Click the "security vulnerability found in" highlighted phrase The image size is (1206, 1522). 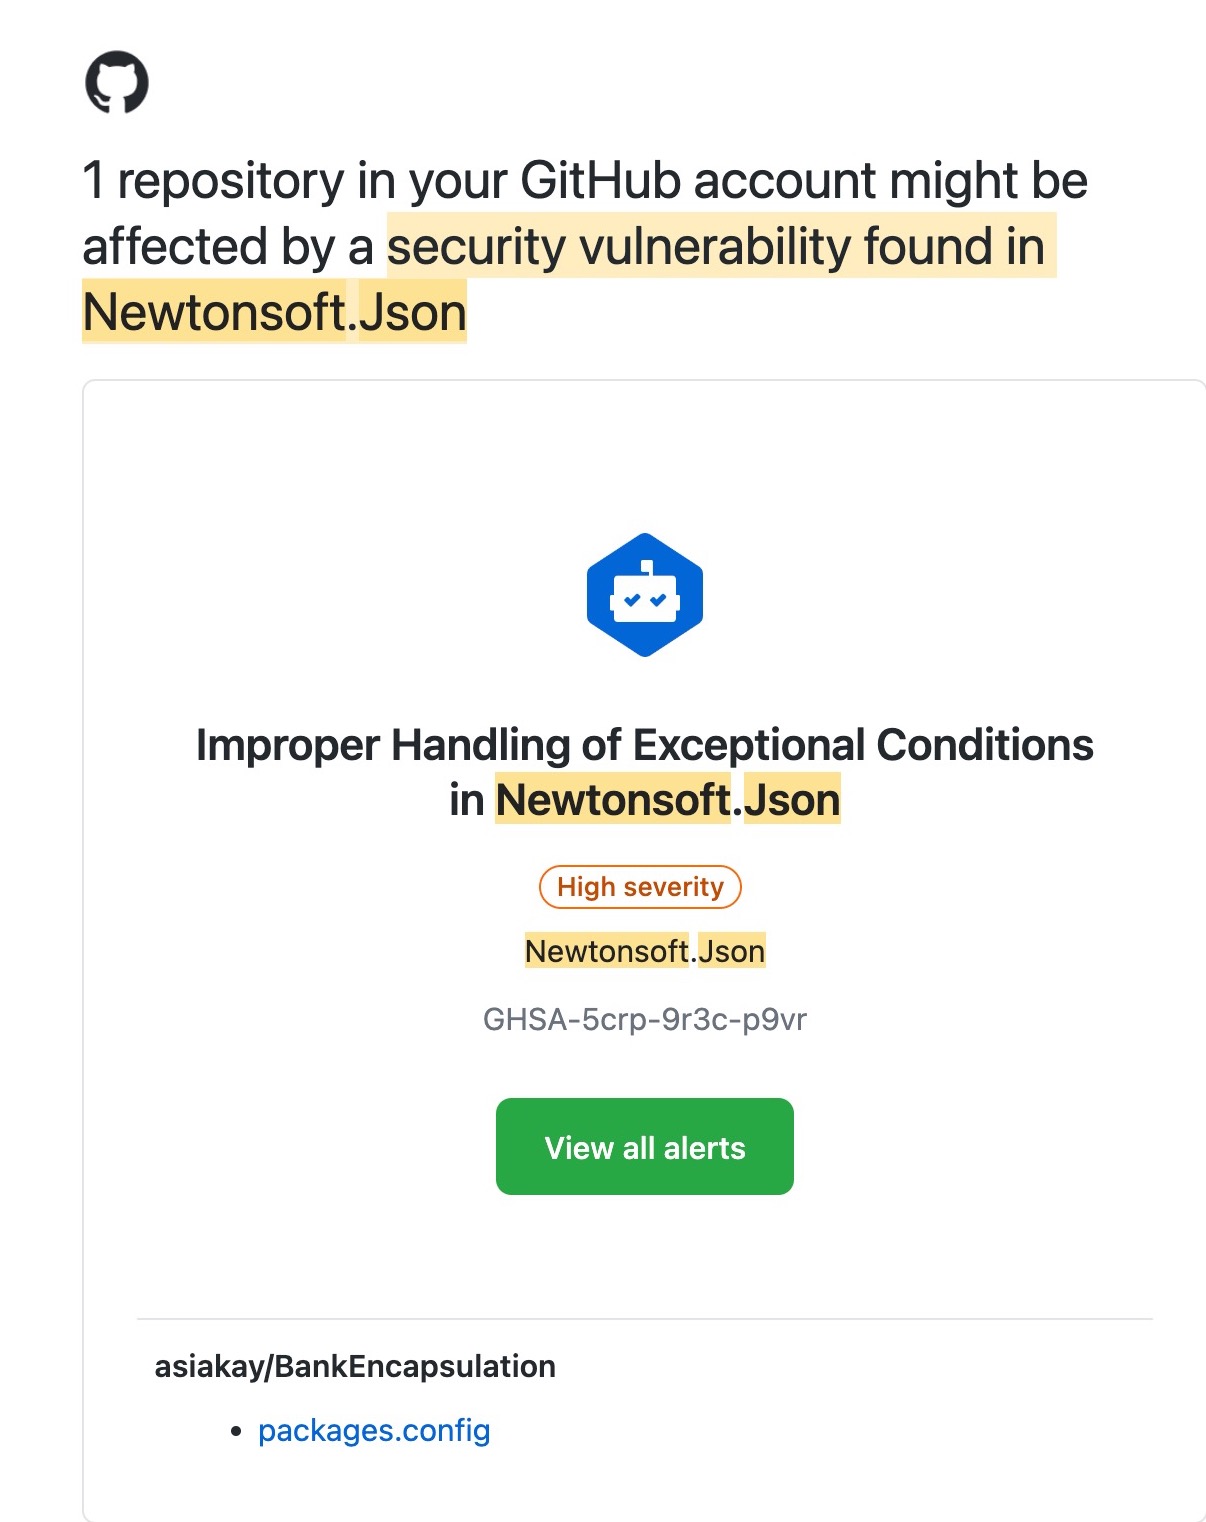pyautogui.click(x=716, y=246)
